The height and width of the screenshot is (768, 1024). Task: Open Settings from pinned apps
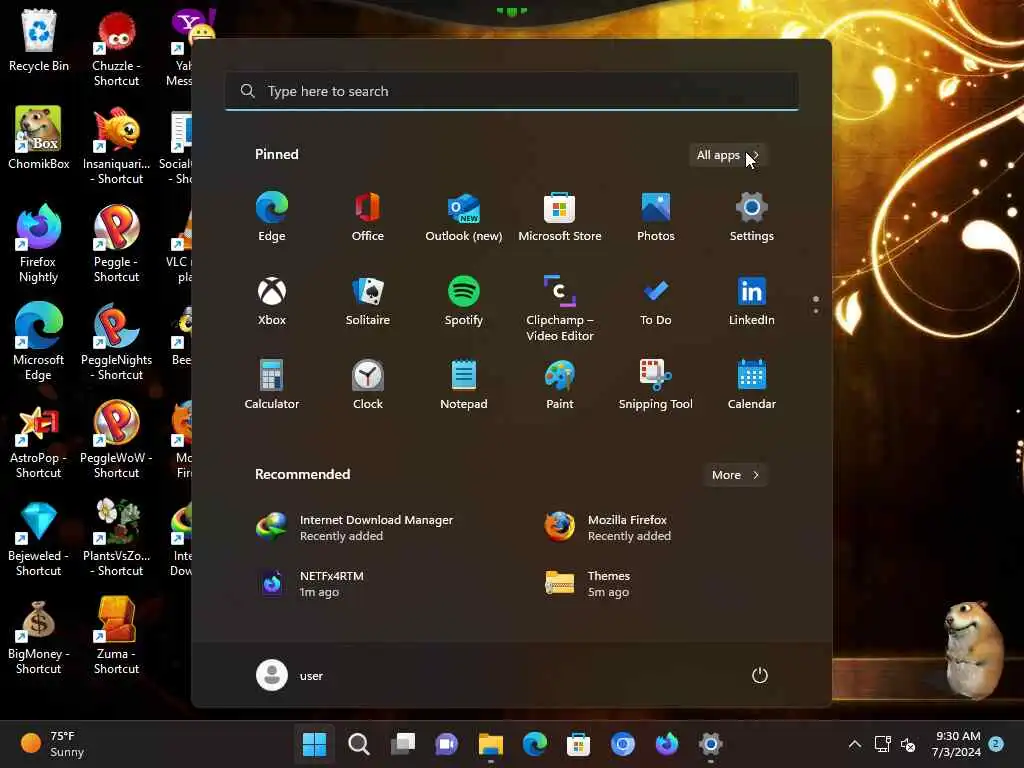click(752, 217)
